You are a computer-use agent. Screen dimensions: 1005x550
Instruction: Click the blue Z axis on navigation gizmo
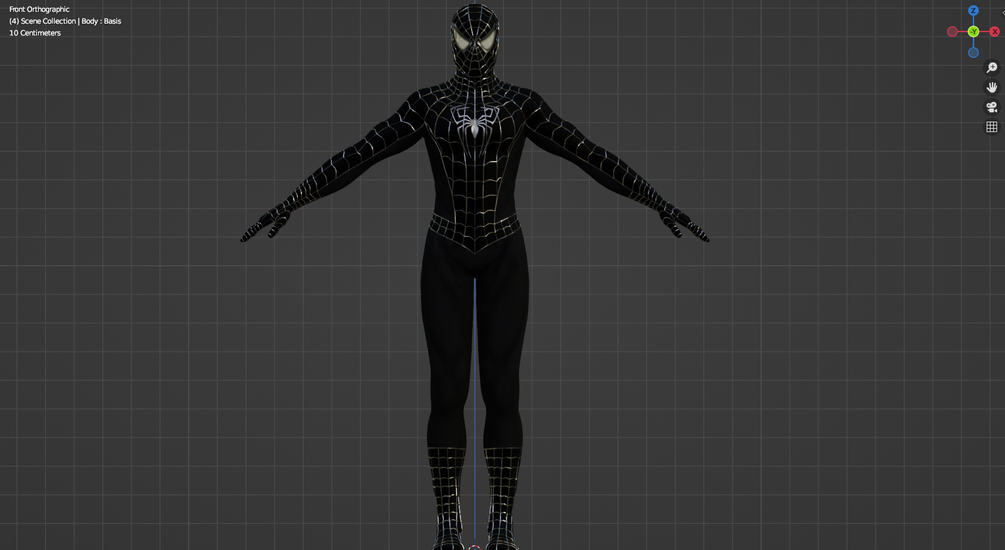pos(973,11)
